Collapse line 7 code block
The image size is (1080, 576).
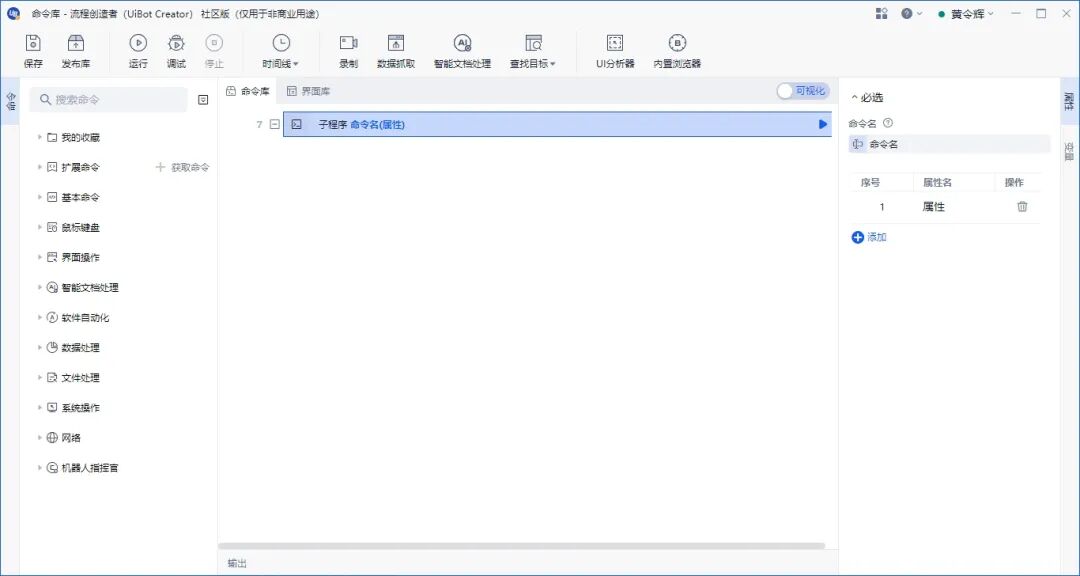pyautogui.click(x=275, y=125)
